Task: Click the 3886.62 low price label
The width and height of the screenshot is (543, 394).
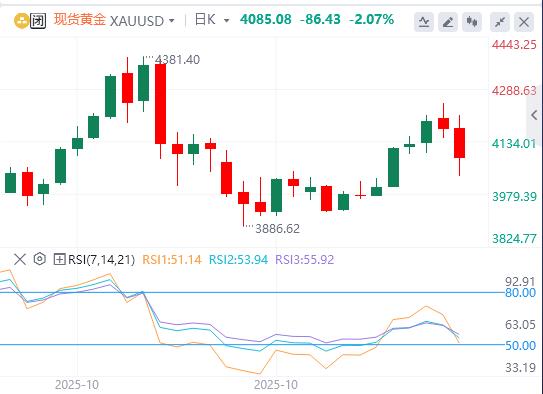Action: (x=277, y=229)
